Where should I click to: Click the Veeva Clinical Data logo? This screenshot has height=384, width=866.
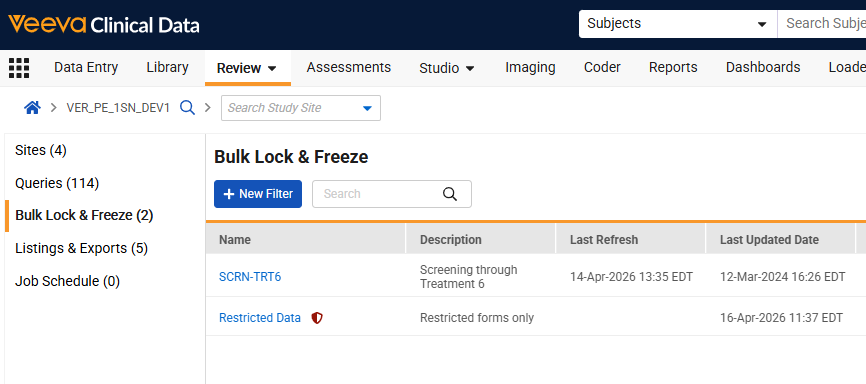104,25
